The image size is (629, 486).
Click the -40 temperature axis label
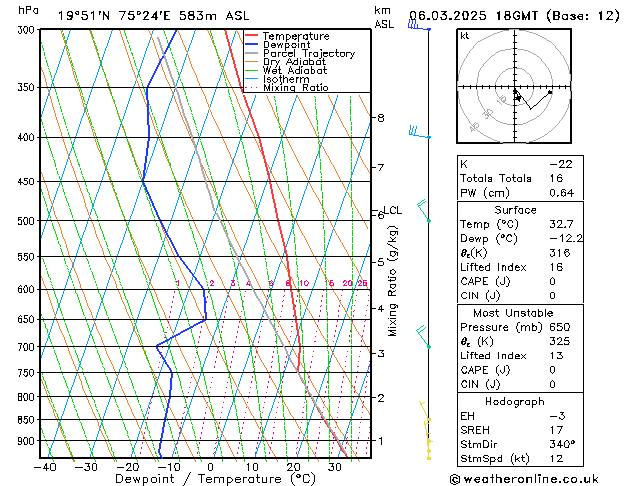coord(45,467)
